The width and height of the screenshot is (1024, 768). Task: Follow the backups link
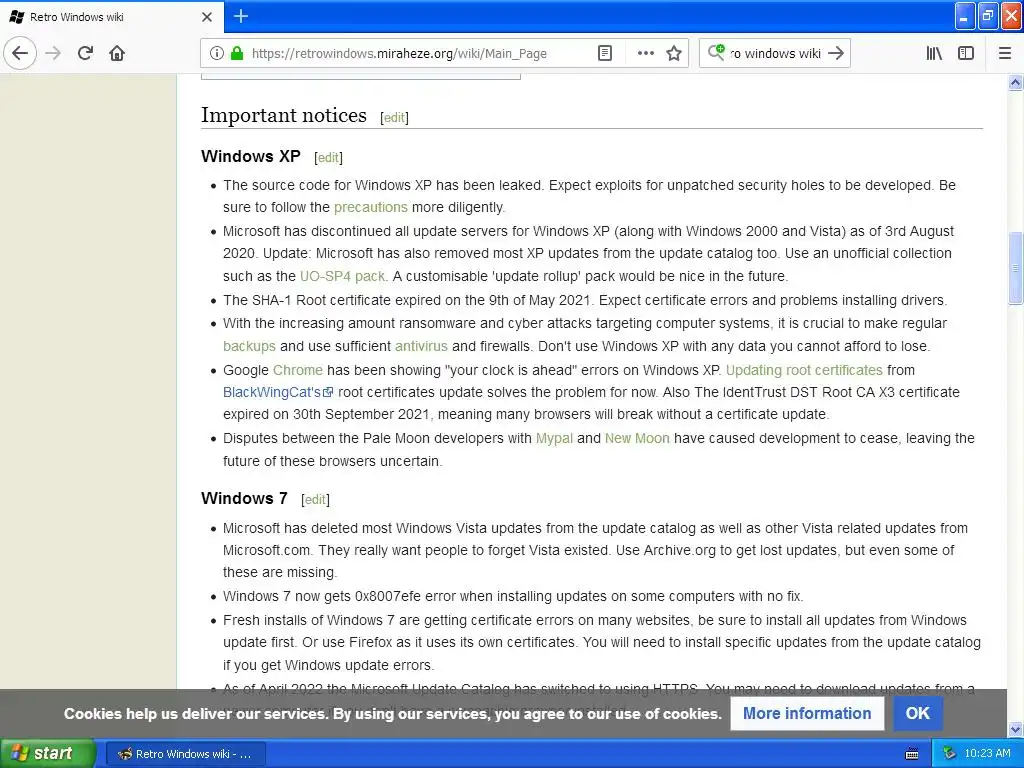click(x=249, y=346)
